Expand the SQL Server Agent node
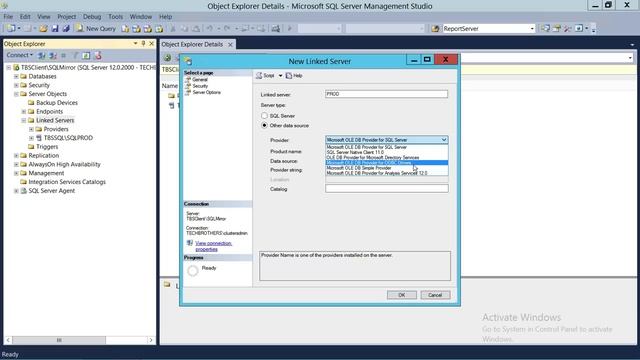Screen dimensions: 640x360 click(16, 191)
